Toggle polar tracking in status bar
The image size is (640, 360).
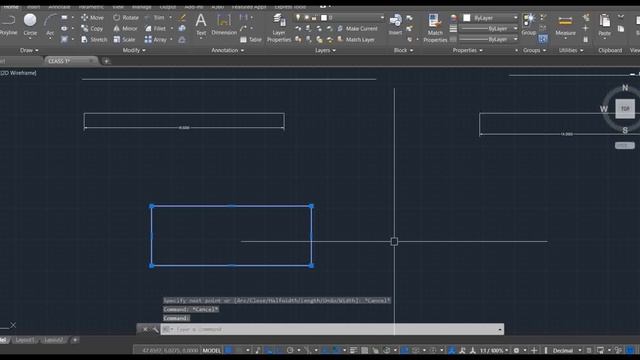(290, 350)
